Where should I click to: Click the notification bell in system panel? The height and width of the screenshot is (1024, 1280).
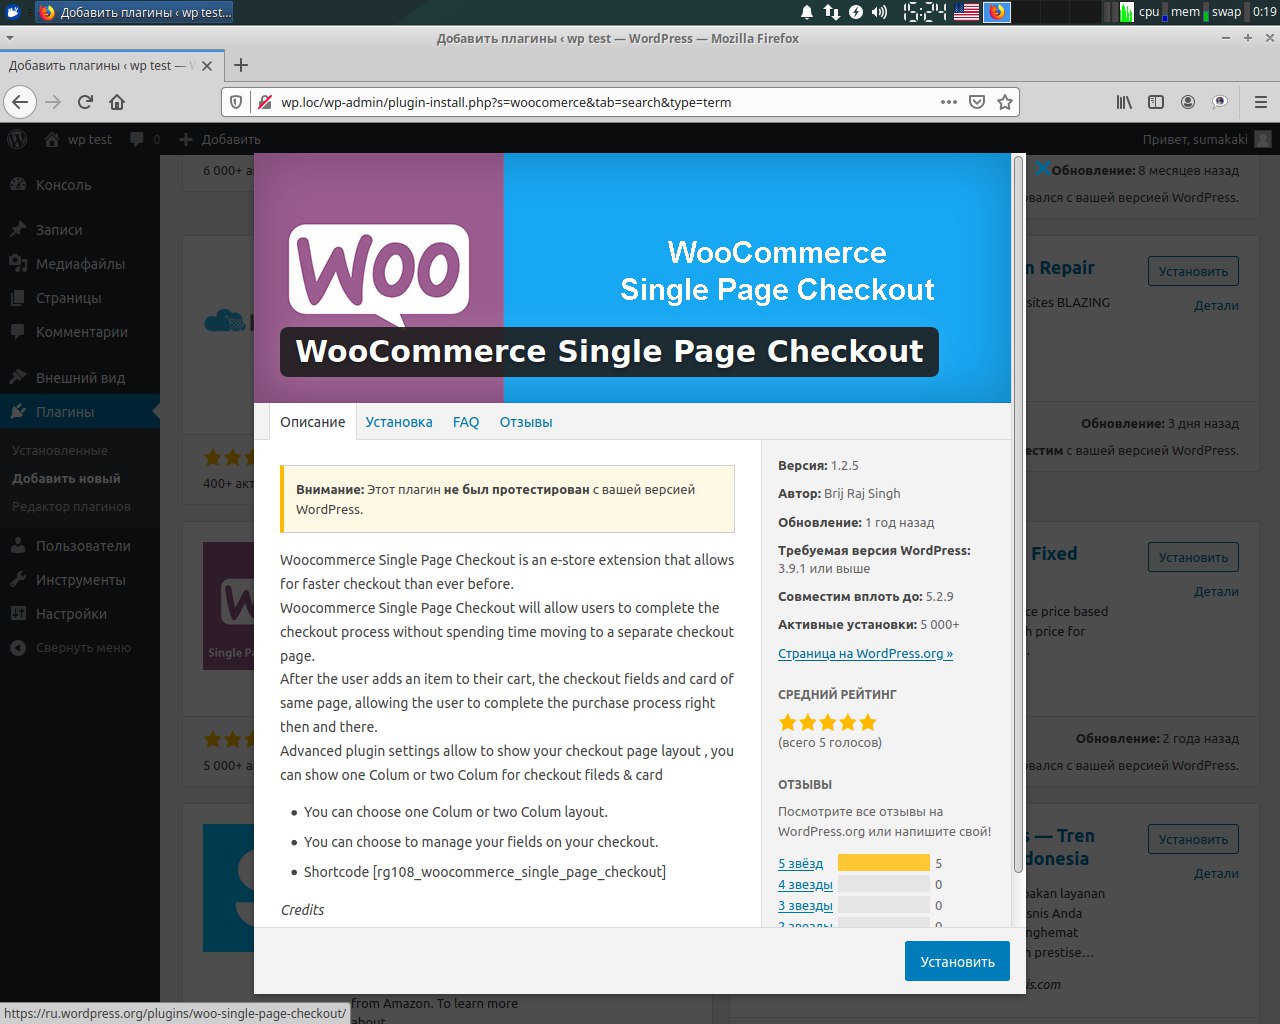pos(807,12)
